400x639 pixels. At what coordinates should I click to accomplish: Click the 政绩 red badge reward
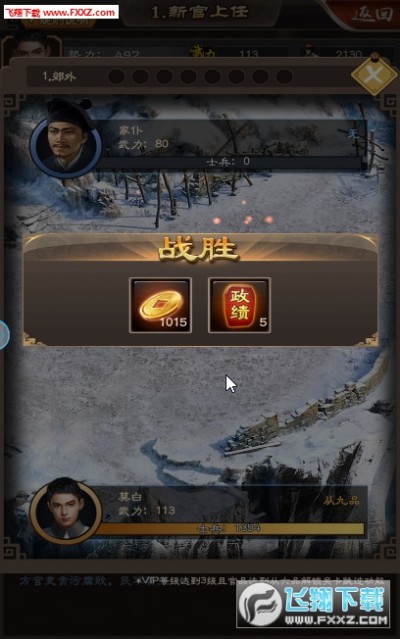click(239, 305)
